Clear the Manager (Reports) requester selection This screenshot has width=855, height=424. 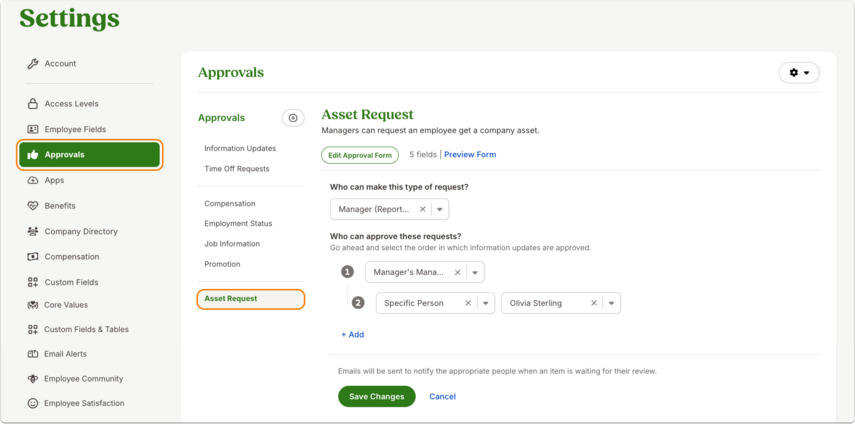[x=422, y=209]
